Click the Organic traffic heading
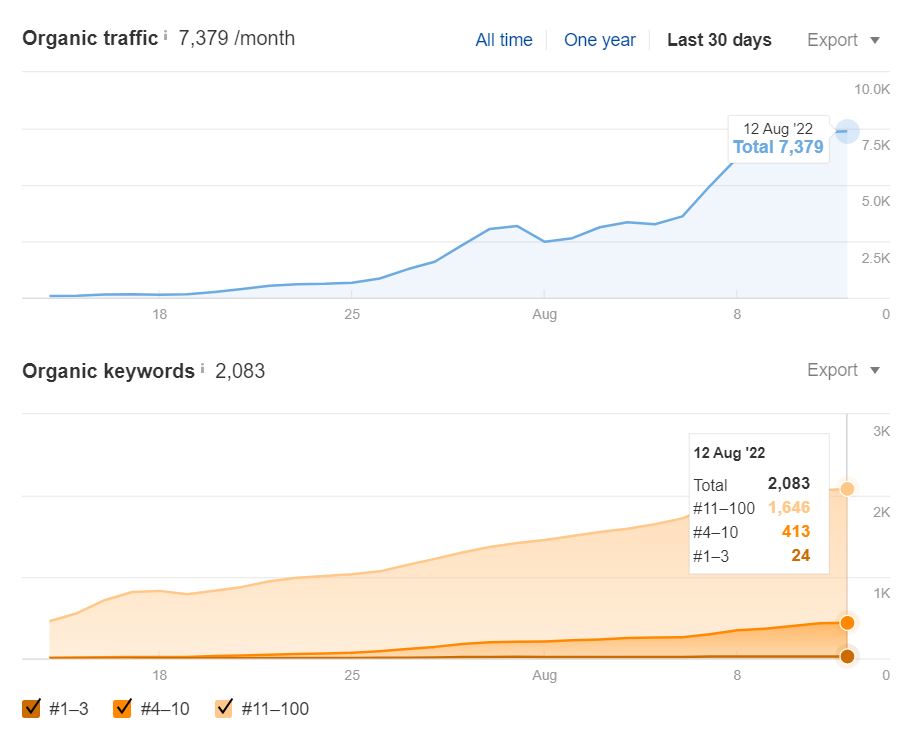The height and width of the screenshot is (731, 910). (90, 38)
